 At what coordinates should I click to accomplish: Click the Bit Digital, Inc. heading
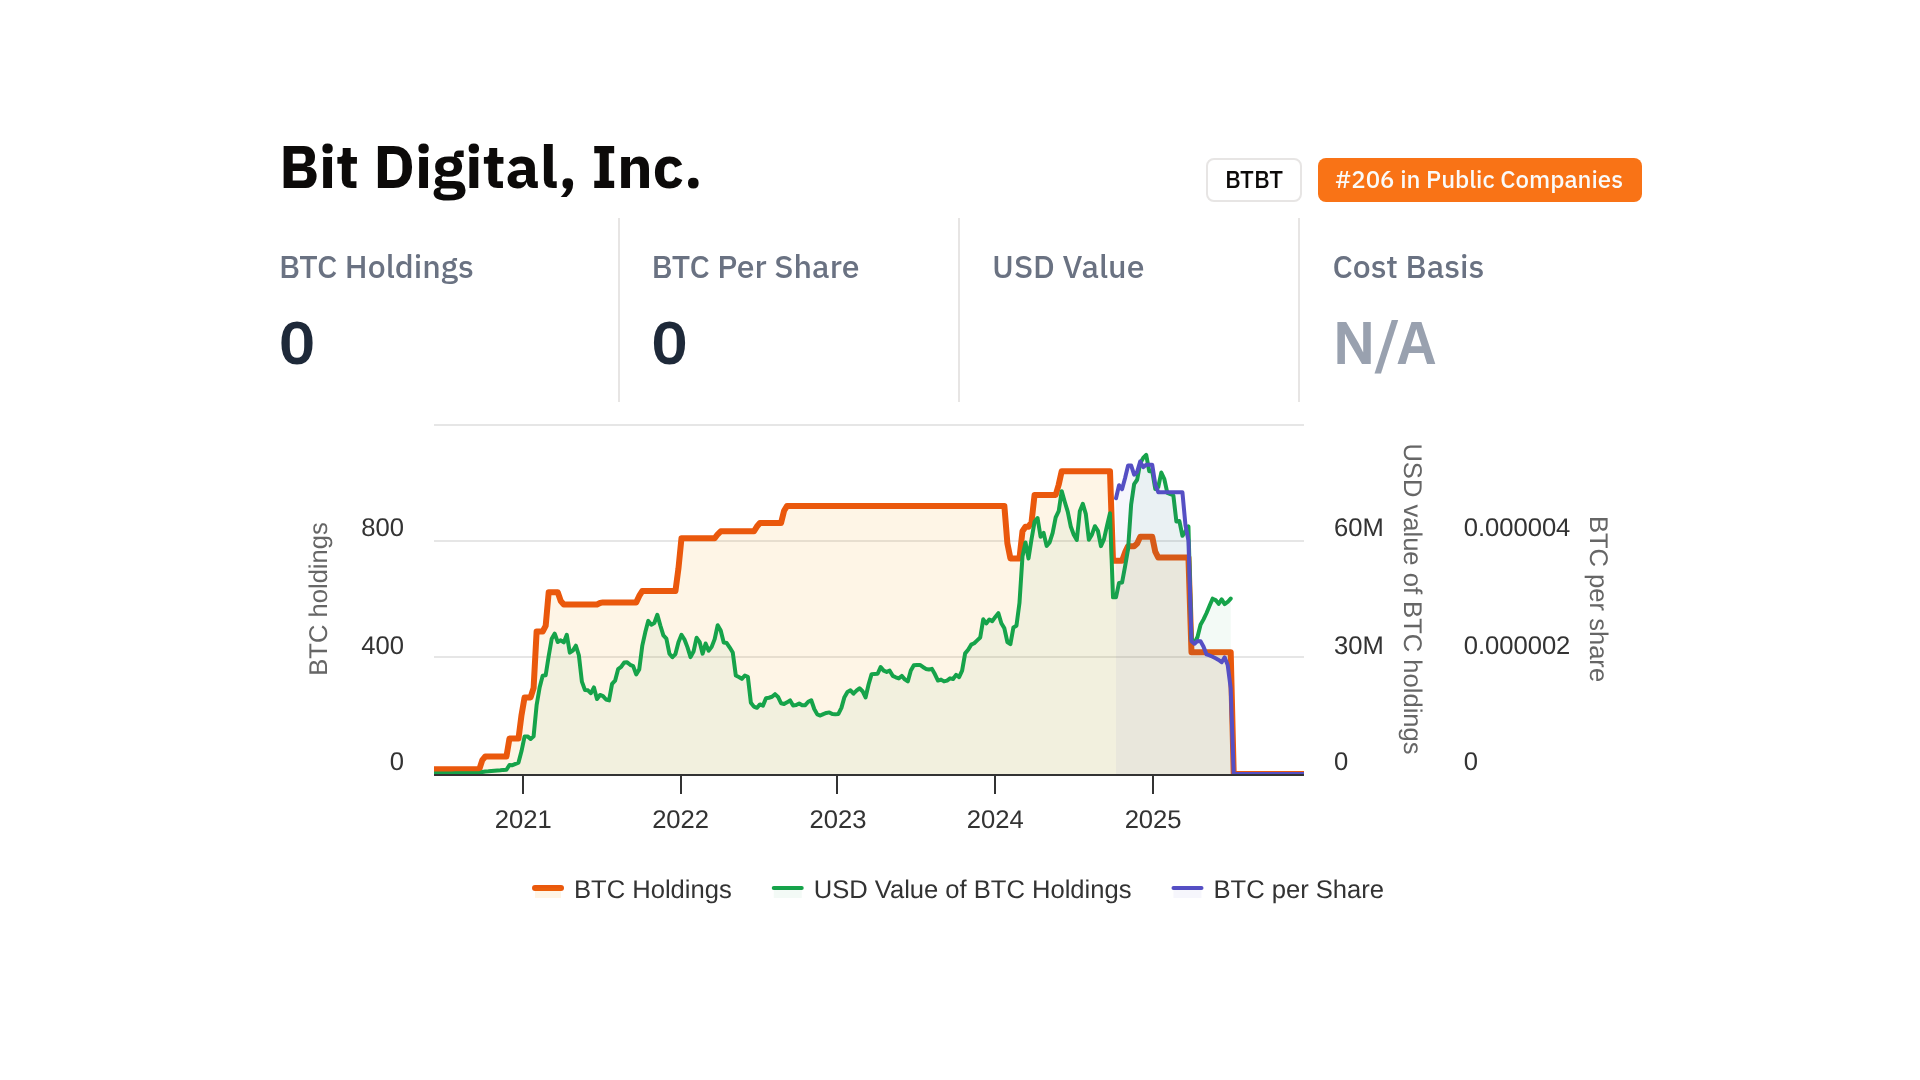point(490,167)
